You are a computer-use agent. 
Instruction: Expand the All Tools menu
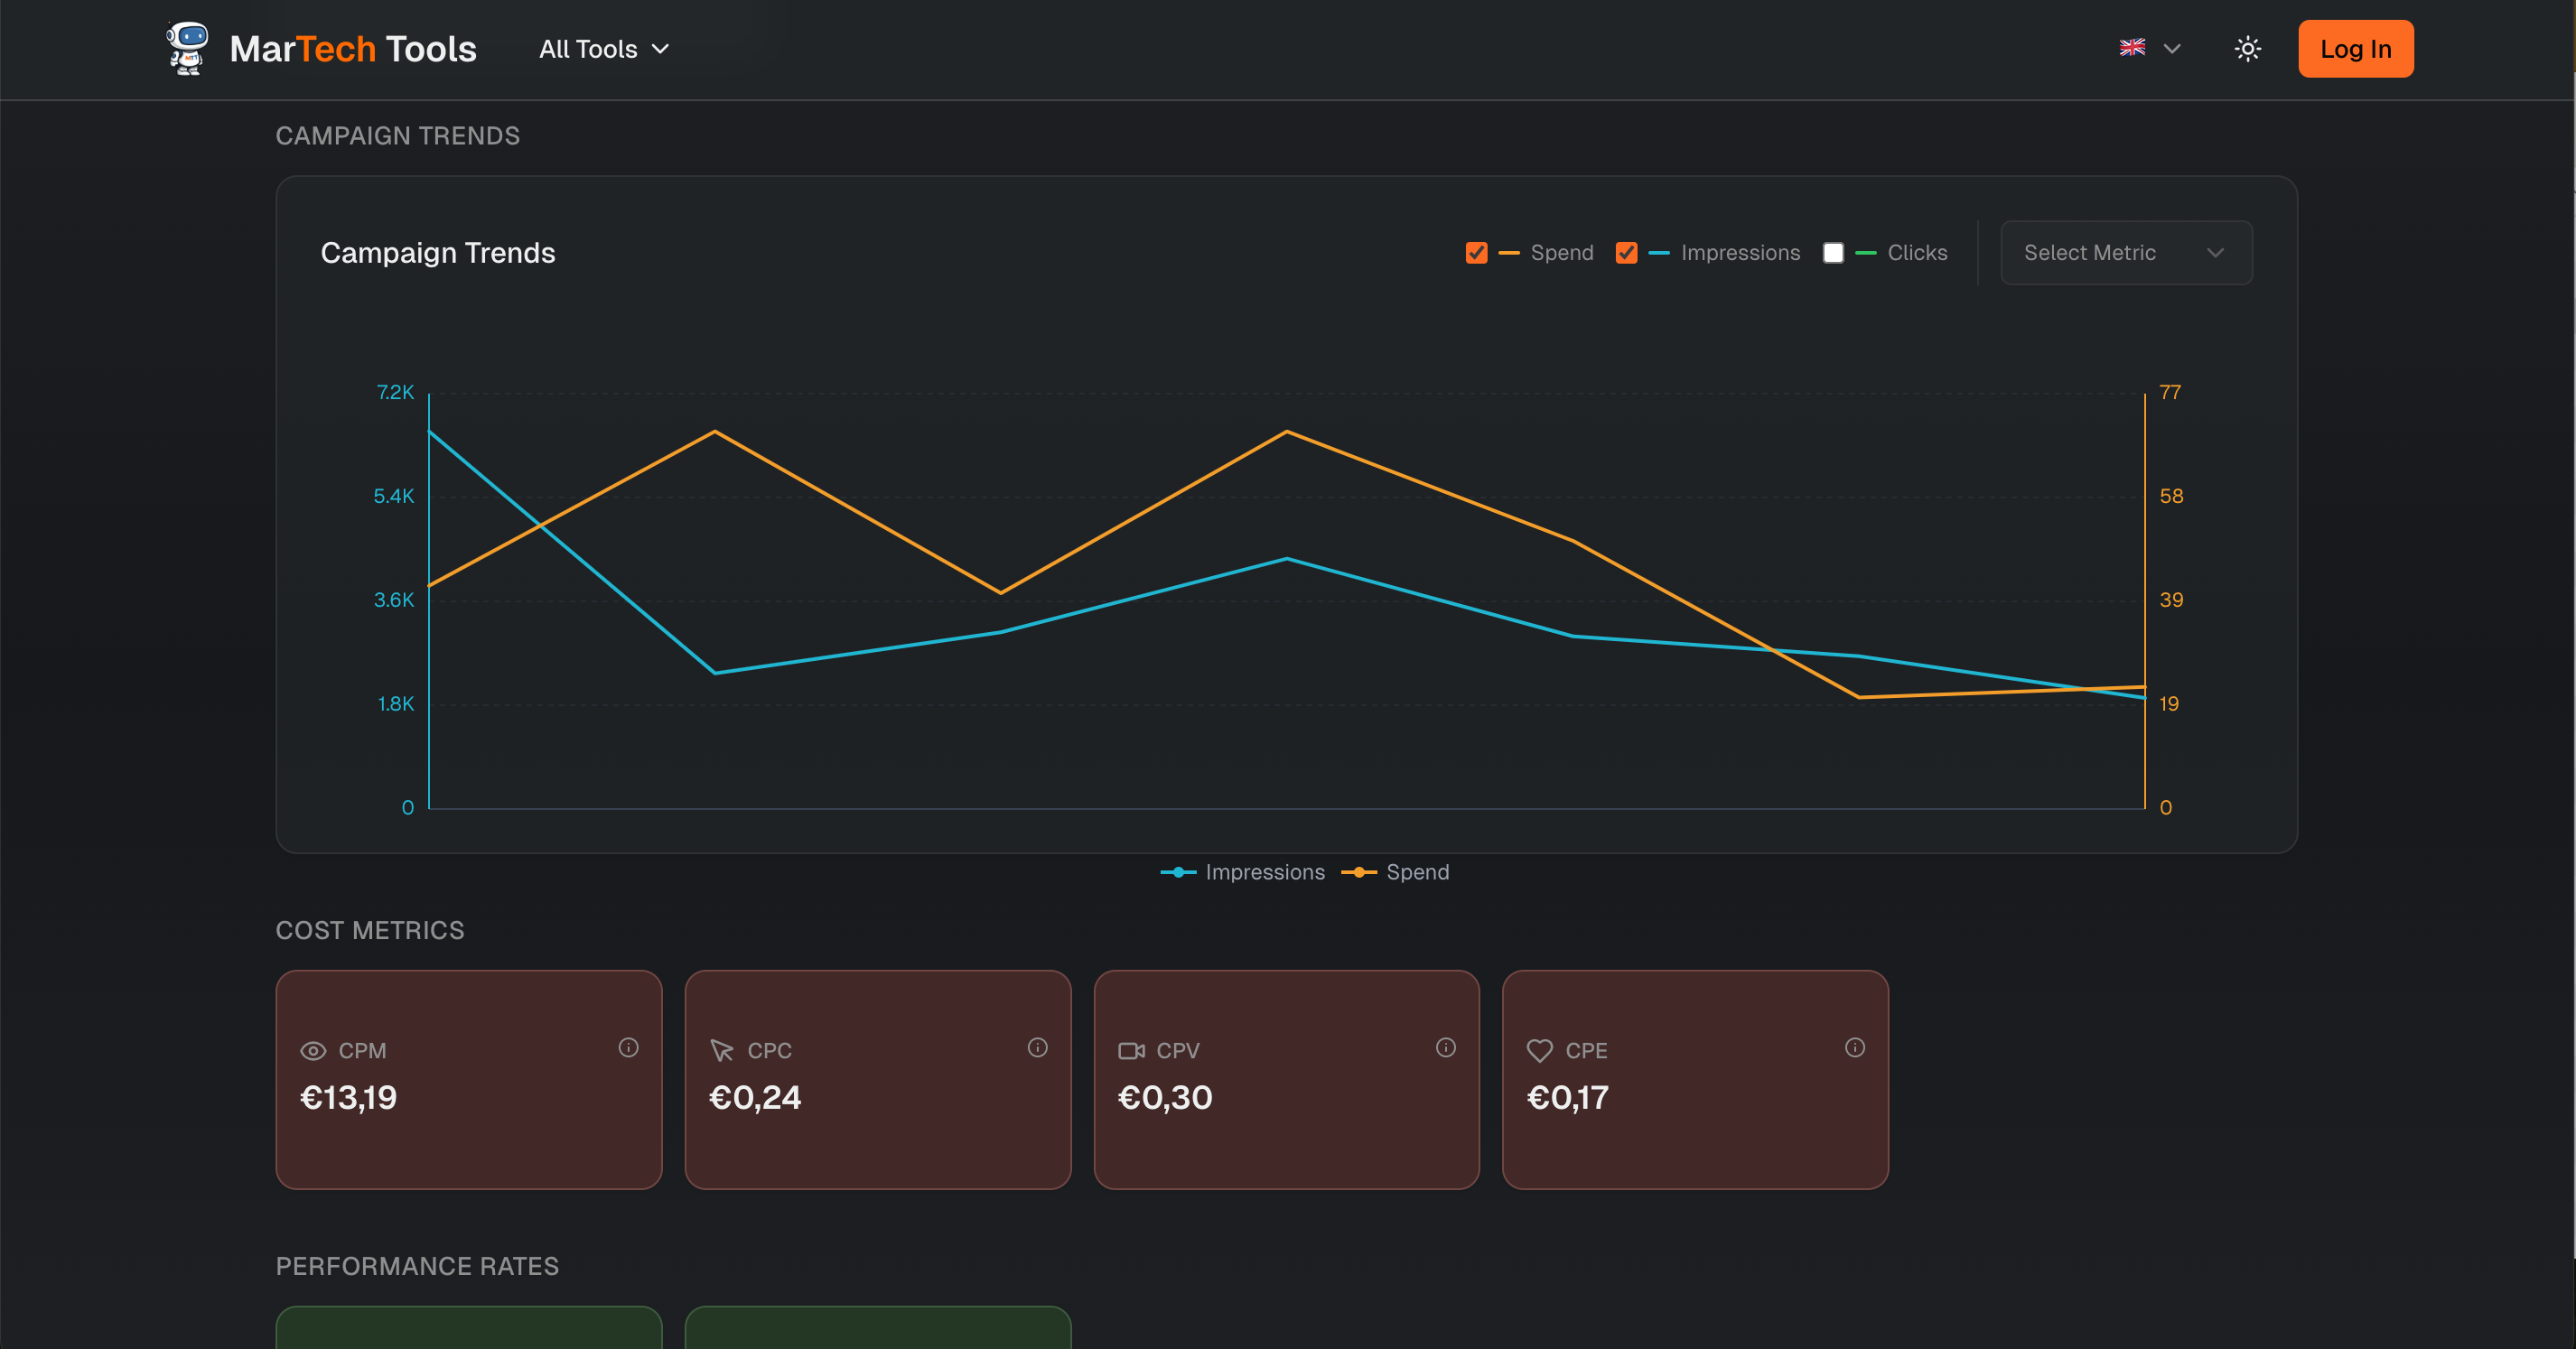pos(602,48)
